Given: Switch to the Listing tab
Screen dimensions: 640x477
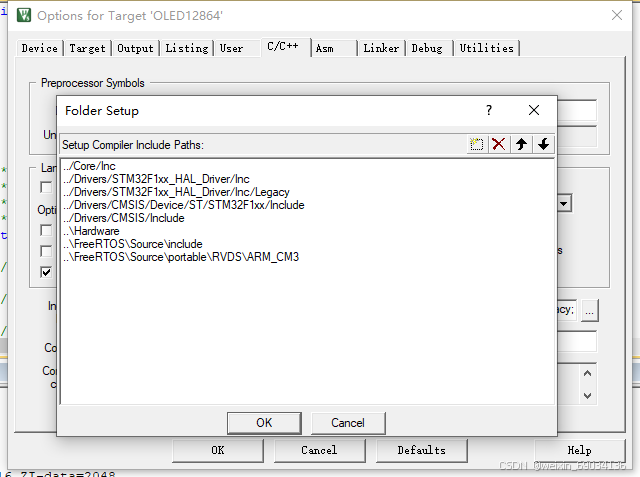Looking at the screenshot, I should [187, 48].
